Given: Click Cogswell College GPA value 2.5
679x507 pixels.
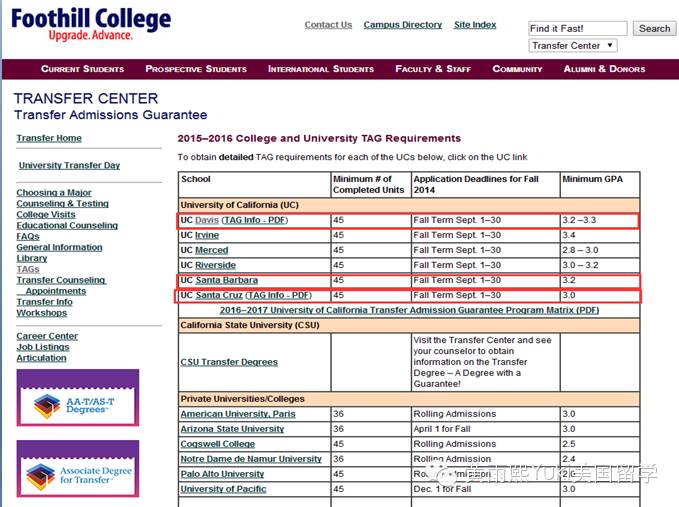Looking at the screenshot, I should (x=569, y=444).
